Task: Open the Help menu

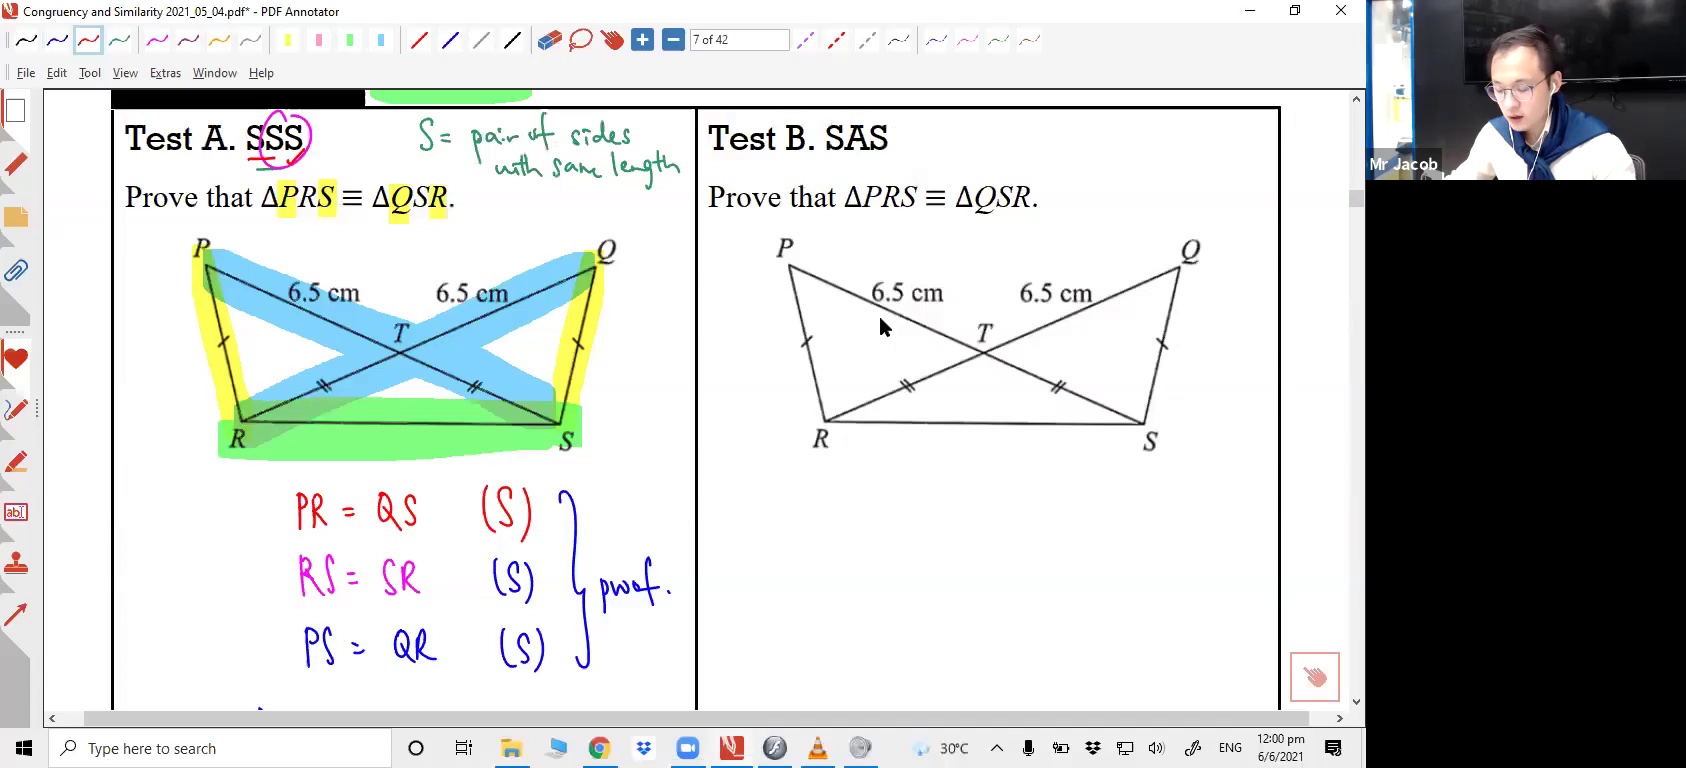Action: coord(261,73)
